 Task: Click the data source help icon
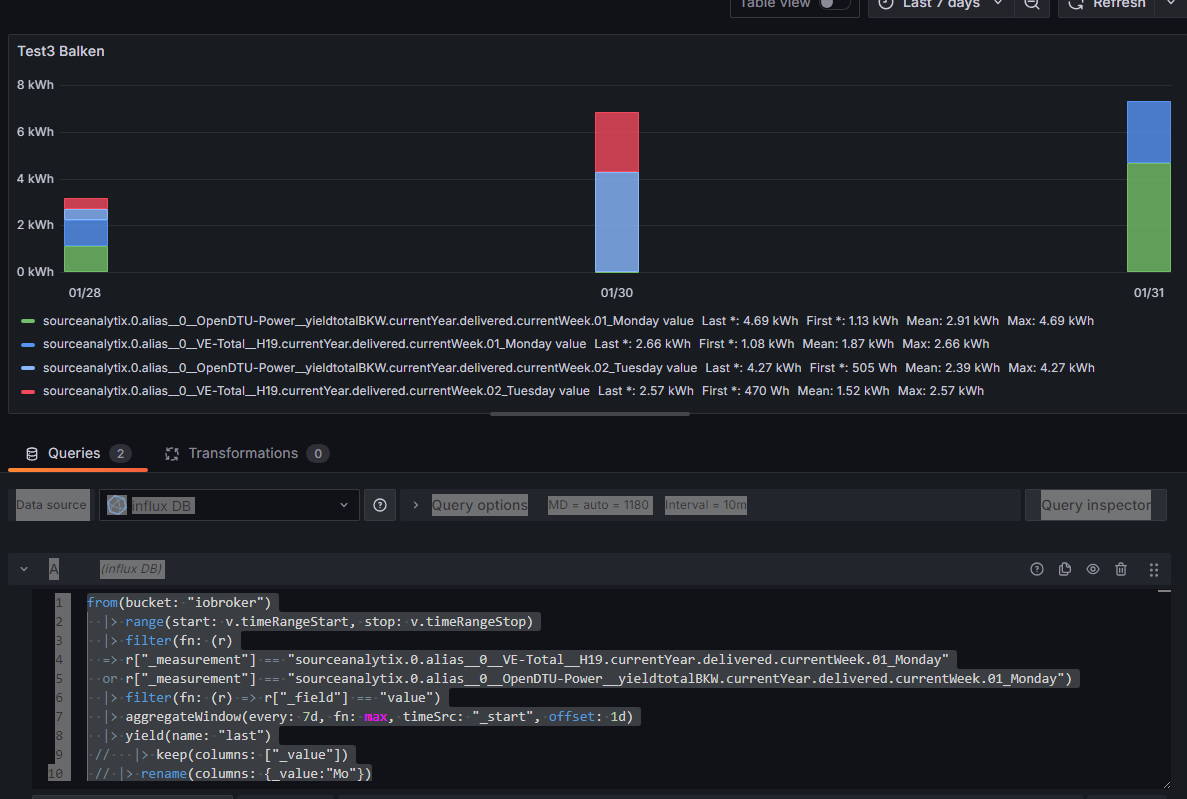pos(380,505)
